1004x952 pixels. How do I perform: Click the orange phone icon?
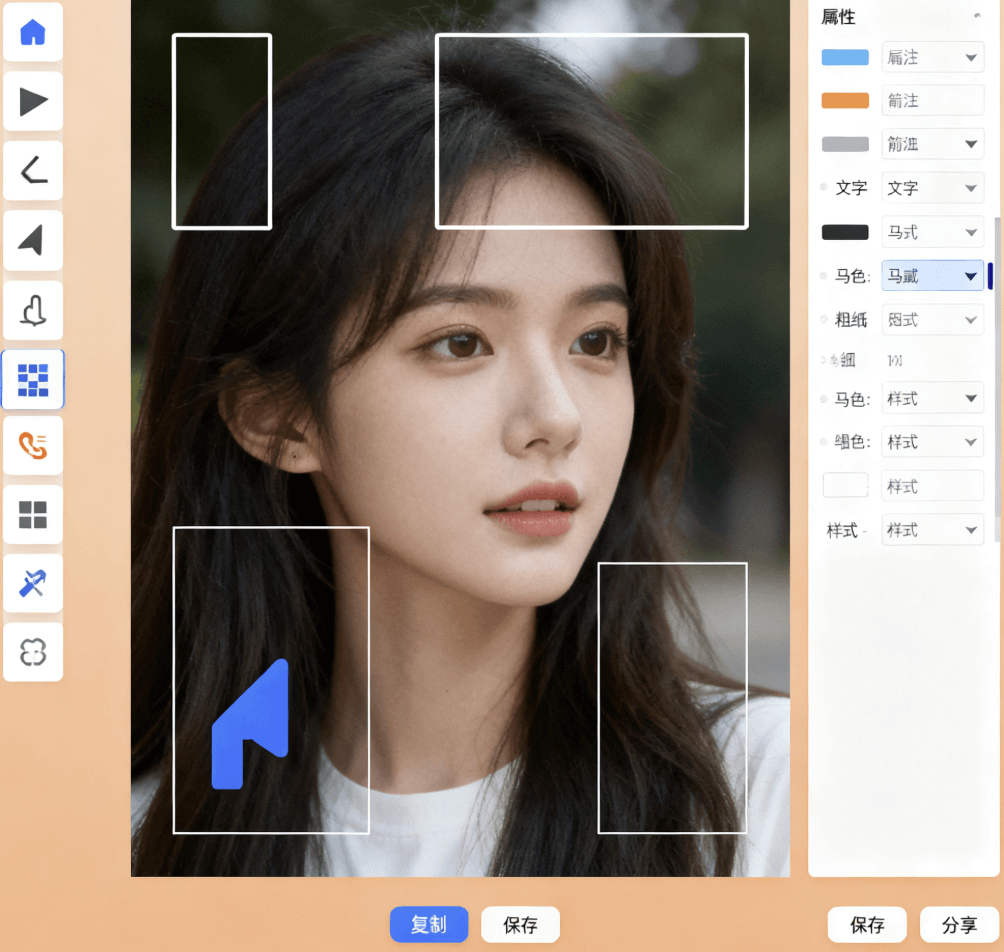tap(33, 446)
